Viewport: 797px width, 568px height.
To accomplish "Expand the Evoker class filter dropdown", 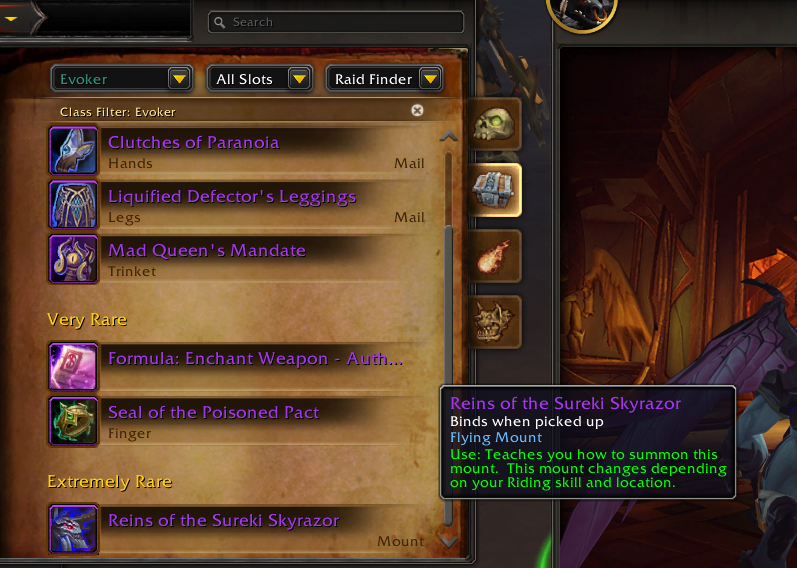I will point(122,79).
